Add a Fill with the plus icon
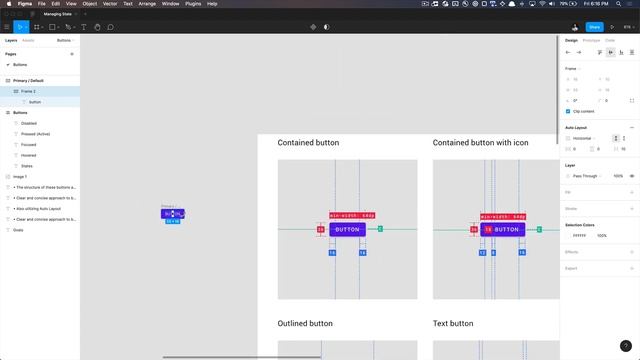Screen dimensions: 640x360 (632, 192)
